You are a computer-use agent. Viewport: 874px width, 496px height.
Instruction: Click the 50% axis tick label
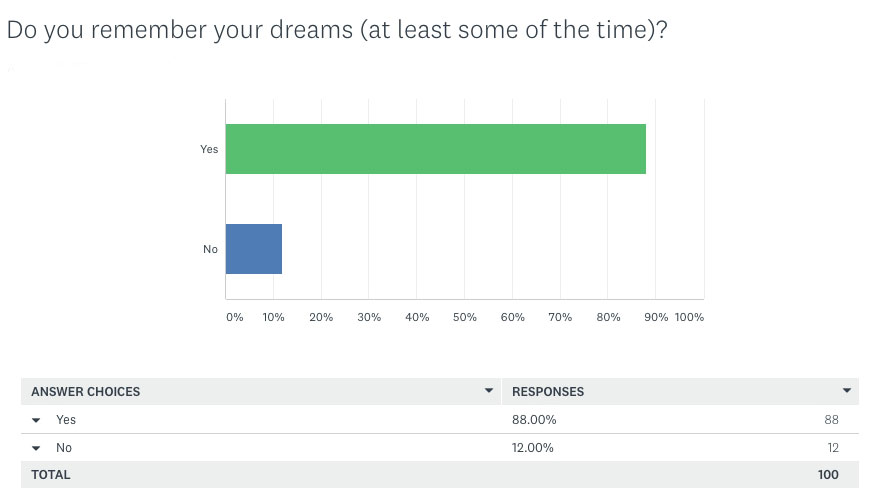[x=464, y=317]
